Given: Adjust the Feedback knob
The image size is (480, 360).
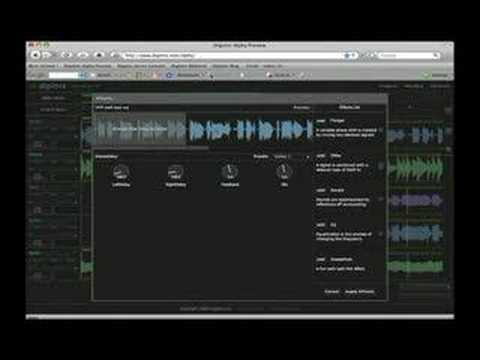Looking at the screenshot, I should pyautogui.click(x=230, y=172).
